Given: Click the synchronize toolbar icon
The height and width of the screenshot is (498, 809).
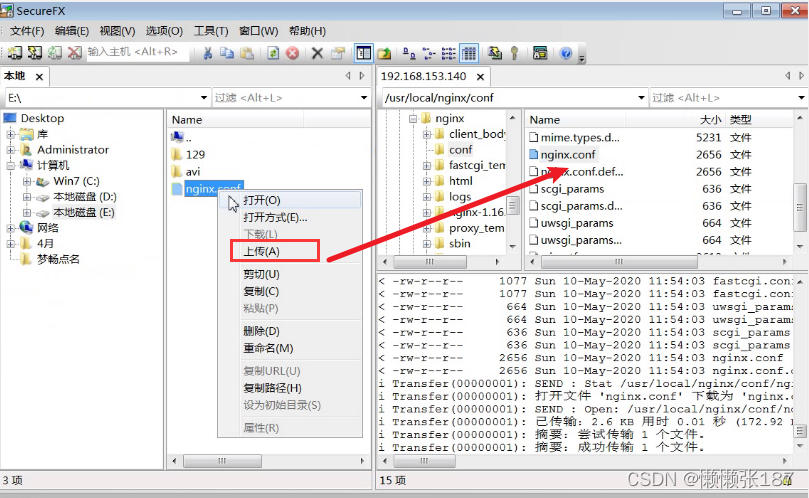Looking at the screenshot, I should click(x=495, y=53).
